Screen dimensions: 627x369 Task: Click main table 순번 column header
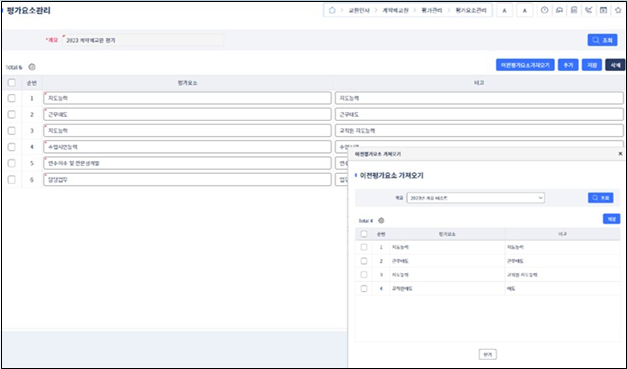click(x=32, y=83)
